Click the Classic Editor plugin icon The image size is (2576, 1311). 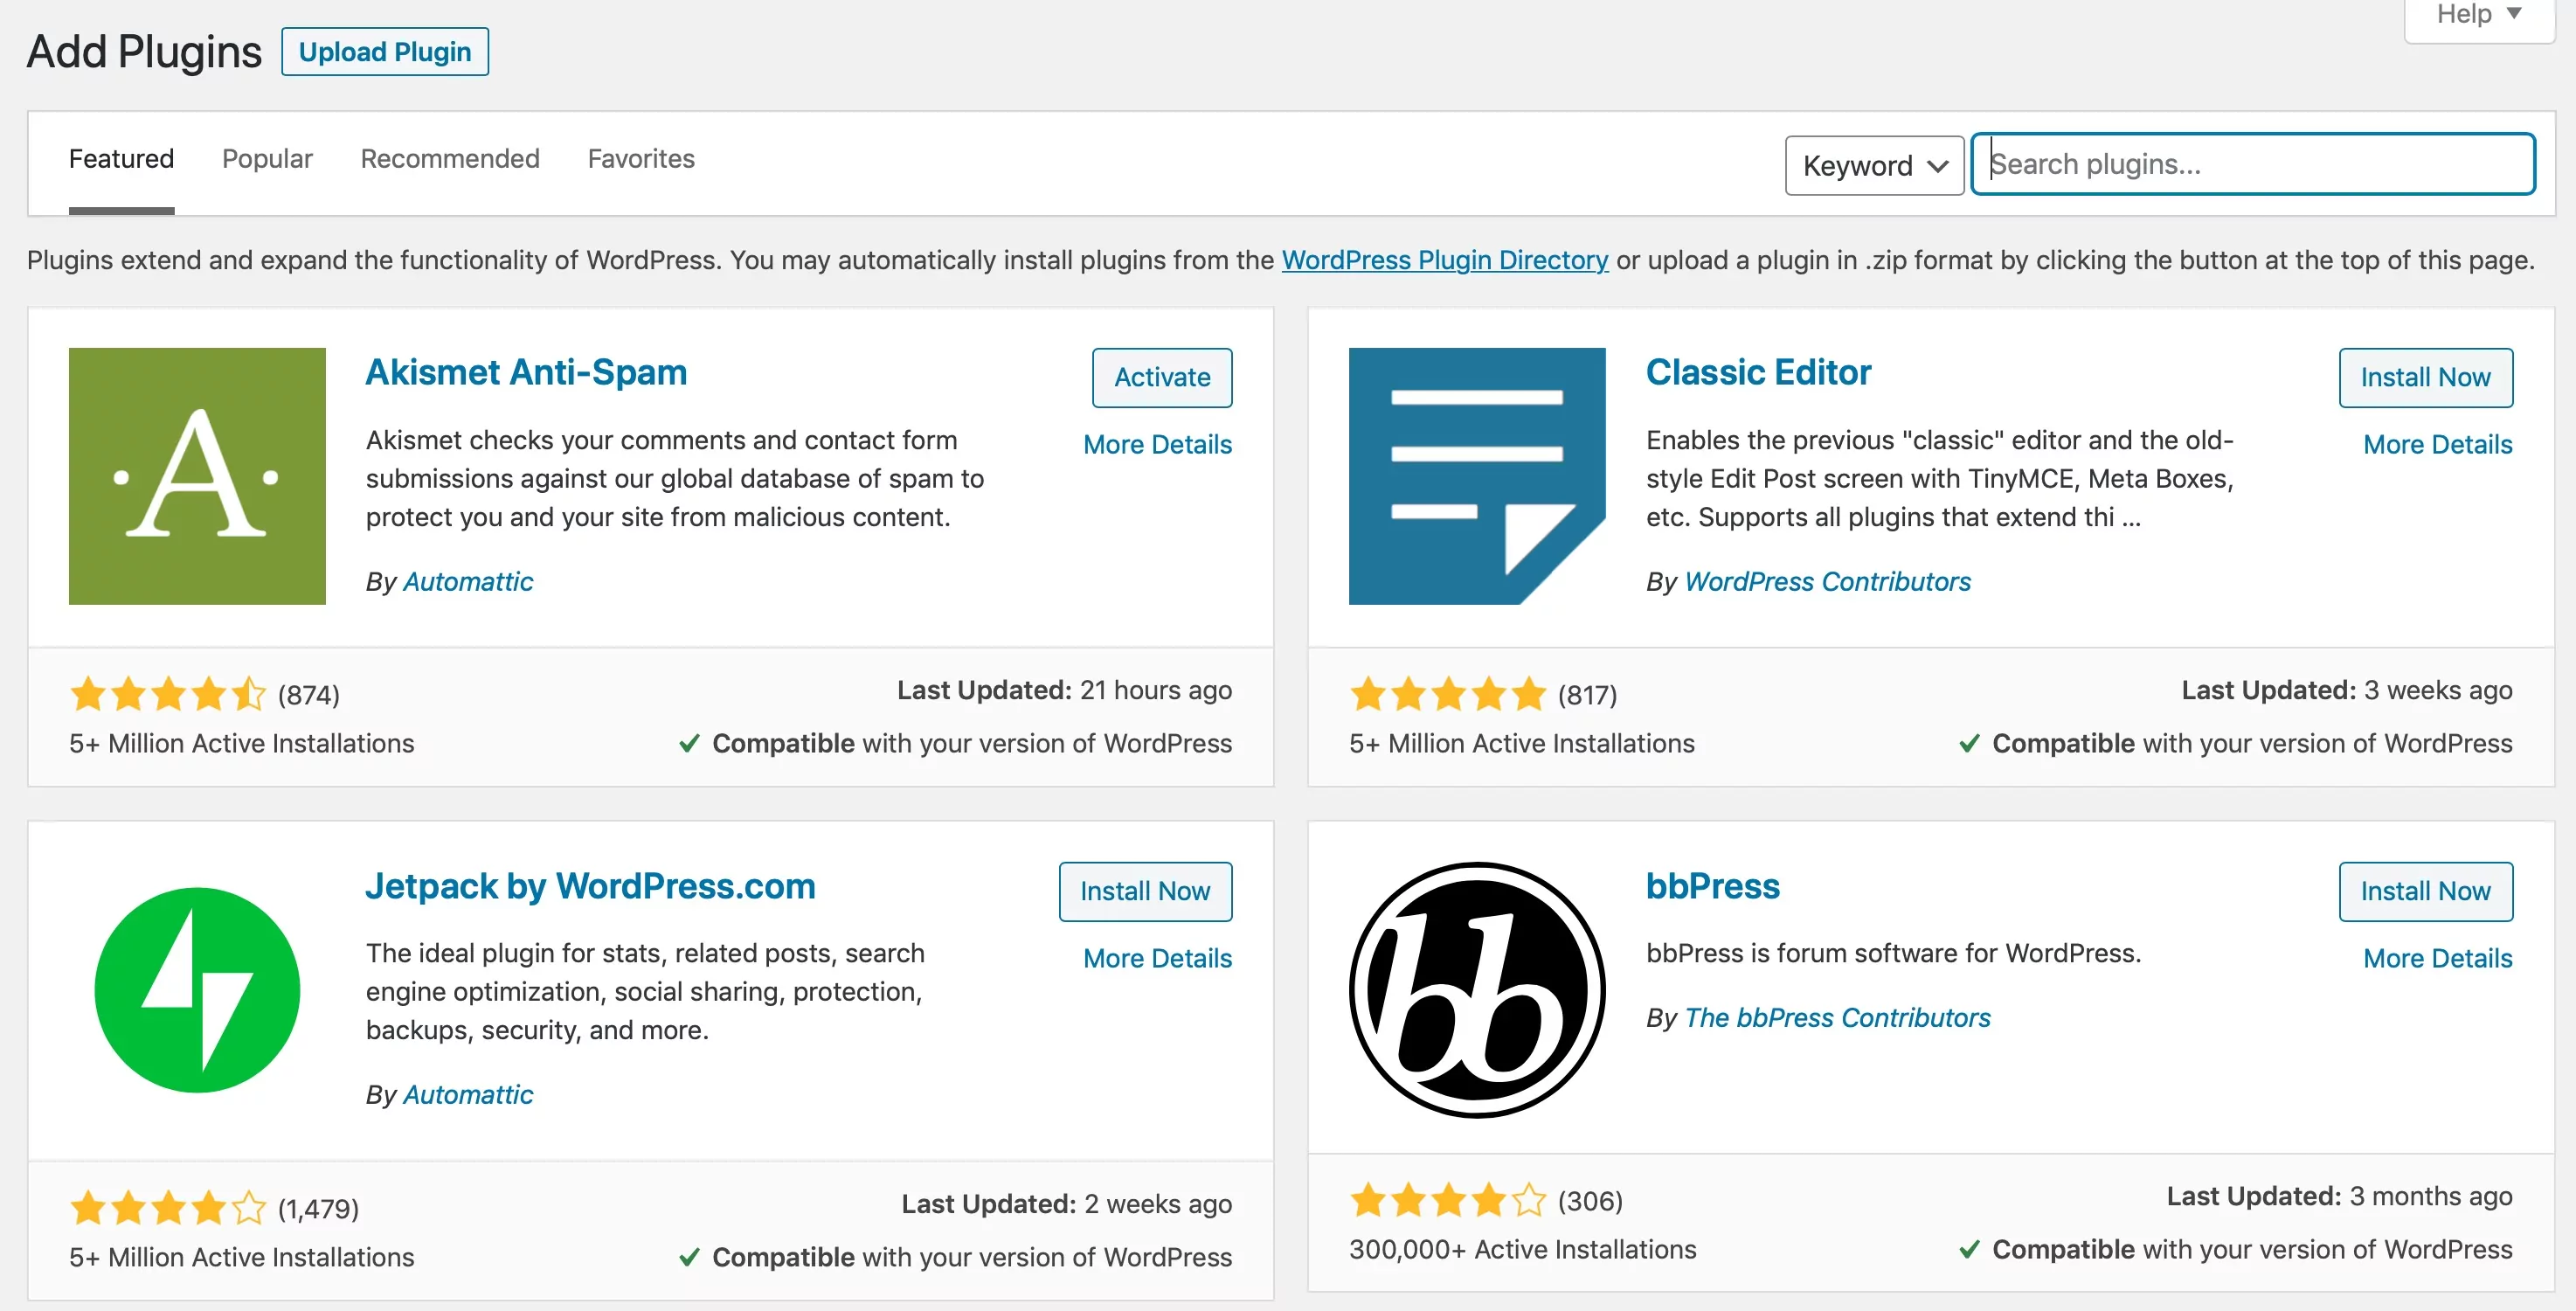(1476, 476)
